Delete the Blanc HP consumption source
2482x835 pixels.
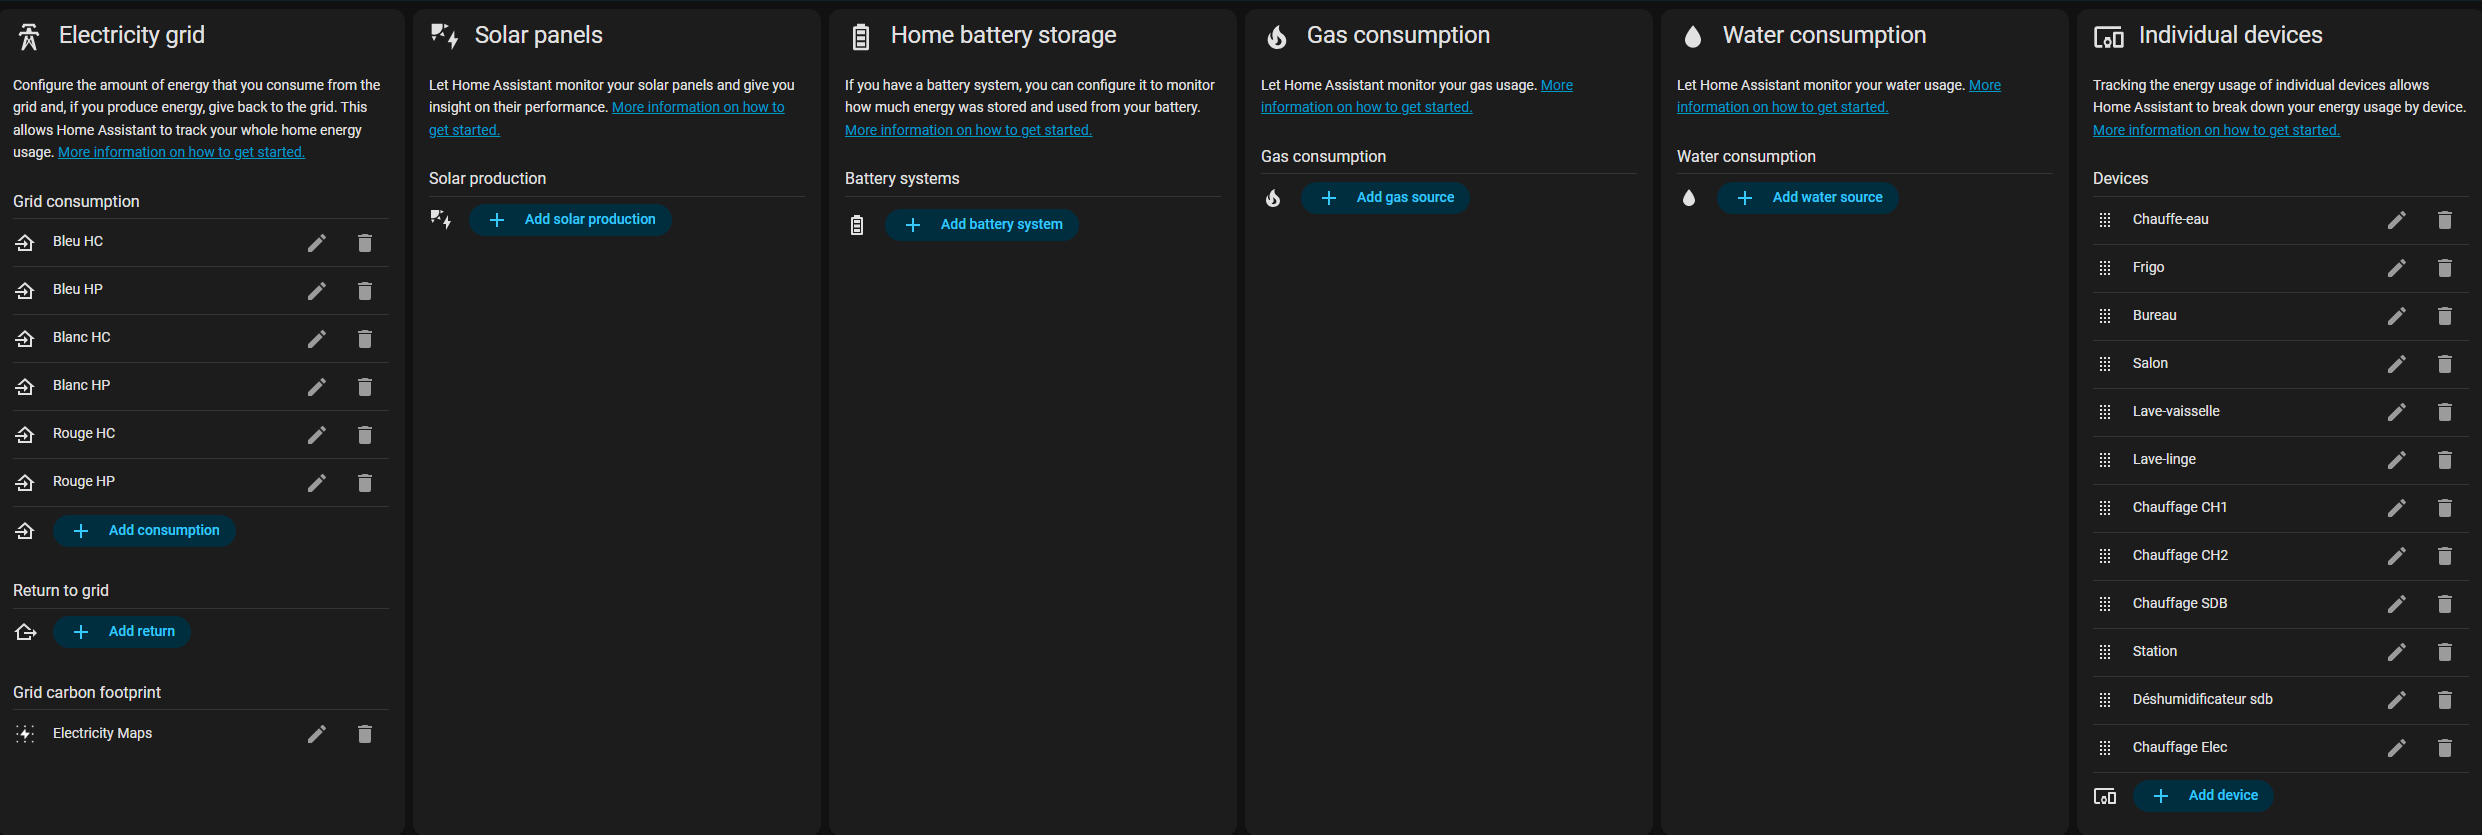pyautogui.click(x=365, y=387)
